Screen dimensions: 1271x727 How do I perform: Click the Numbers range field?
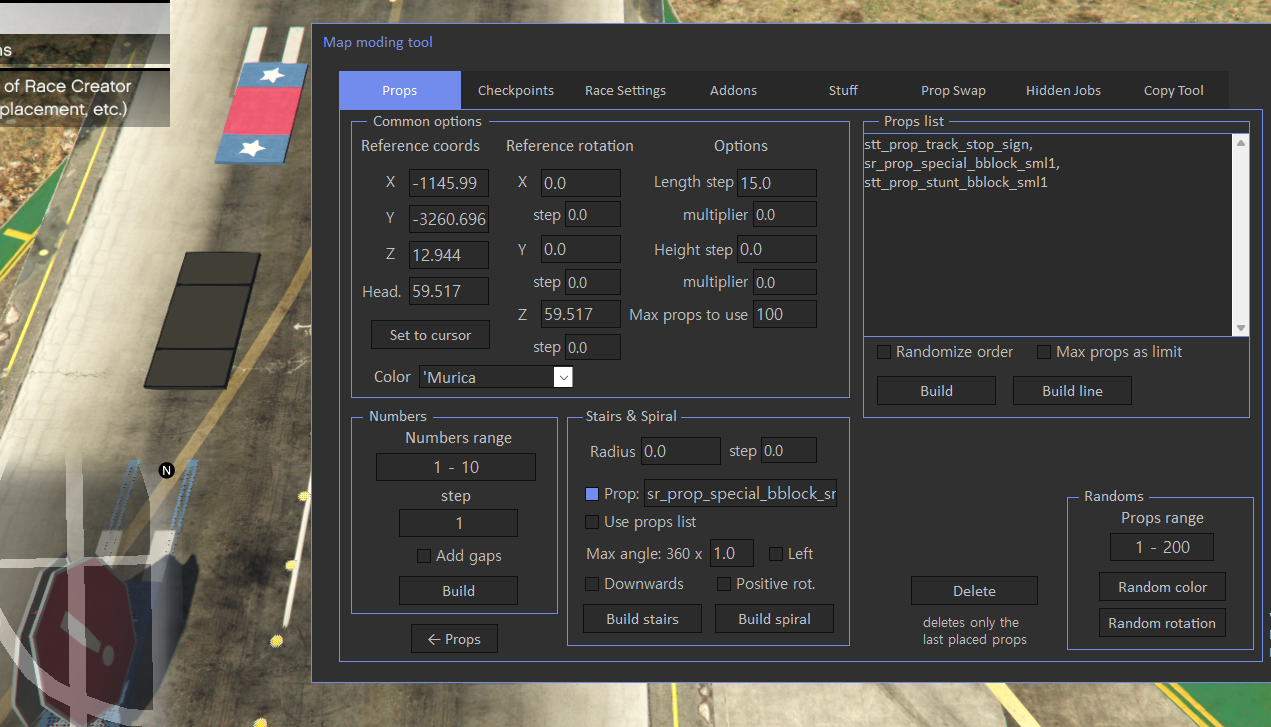[456, 467]
